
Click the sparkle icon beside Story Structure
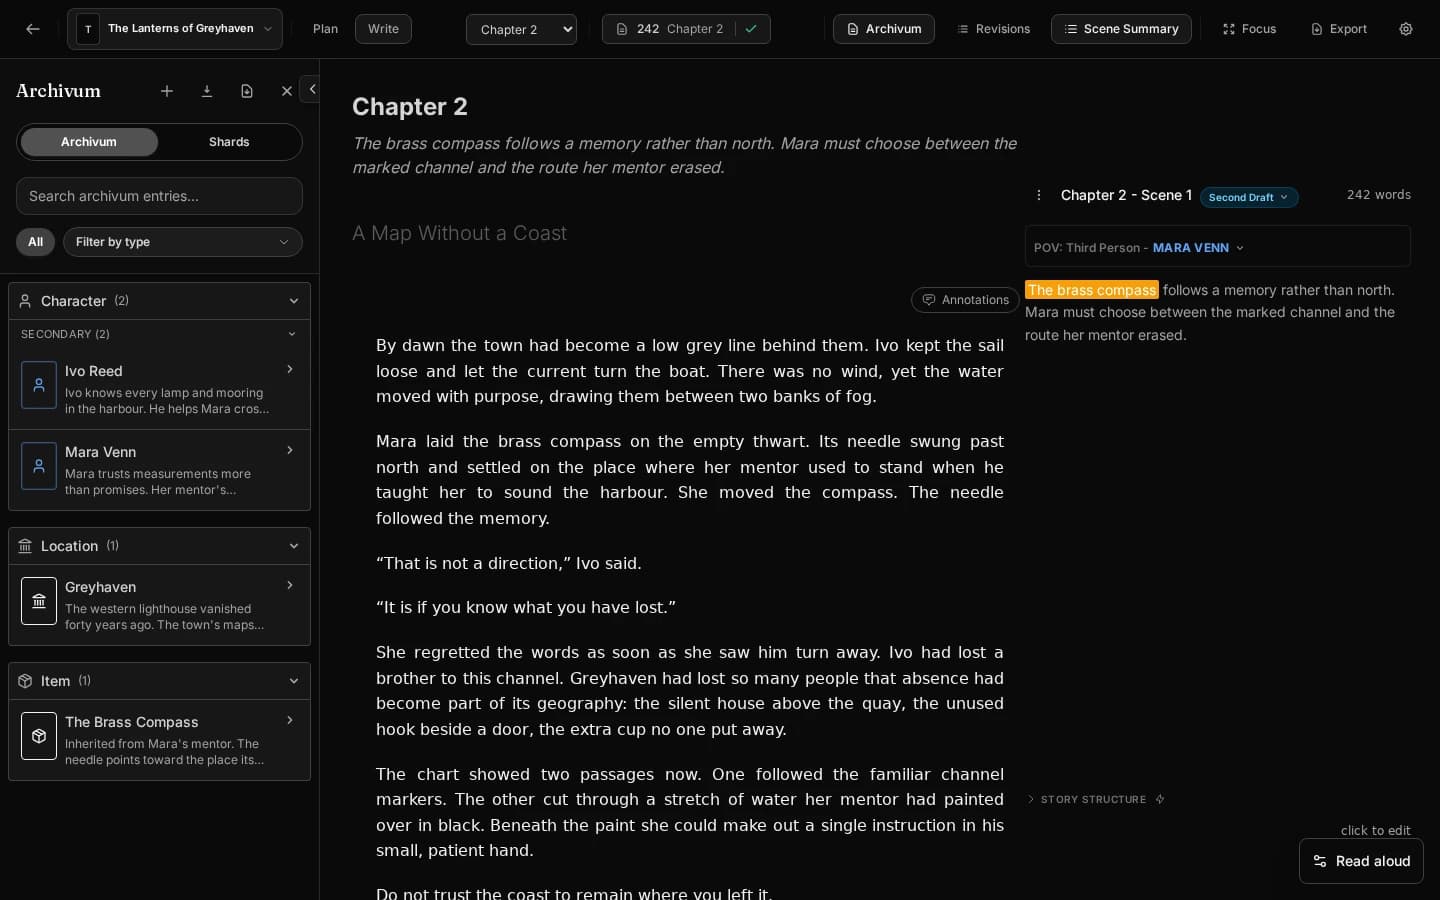click(1160, 799)
